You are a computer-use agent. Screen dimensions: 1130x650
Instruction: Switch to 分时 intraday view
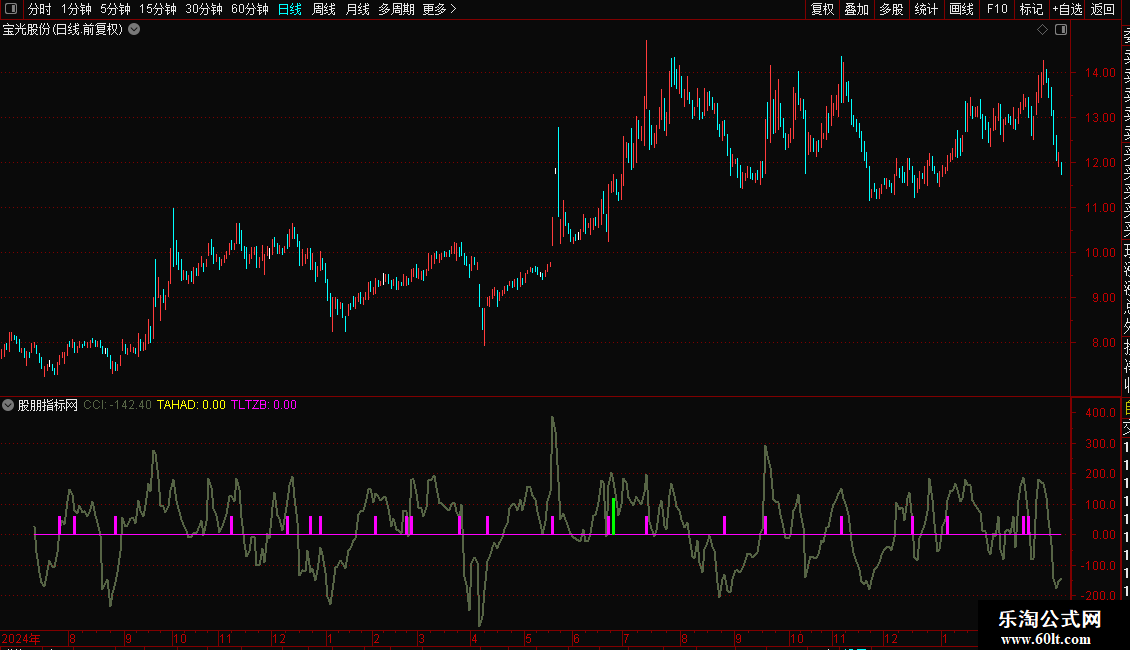[x=40, y=9]
